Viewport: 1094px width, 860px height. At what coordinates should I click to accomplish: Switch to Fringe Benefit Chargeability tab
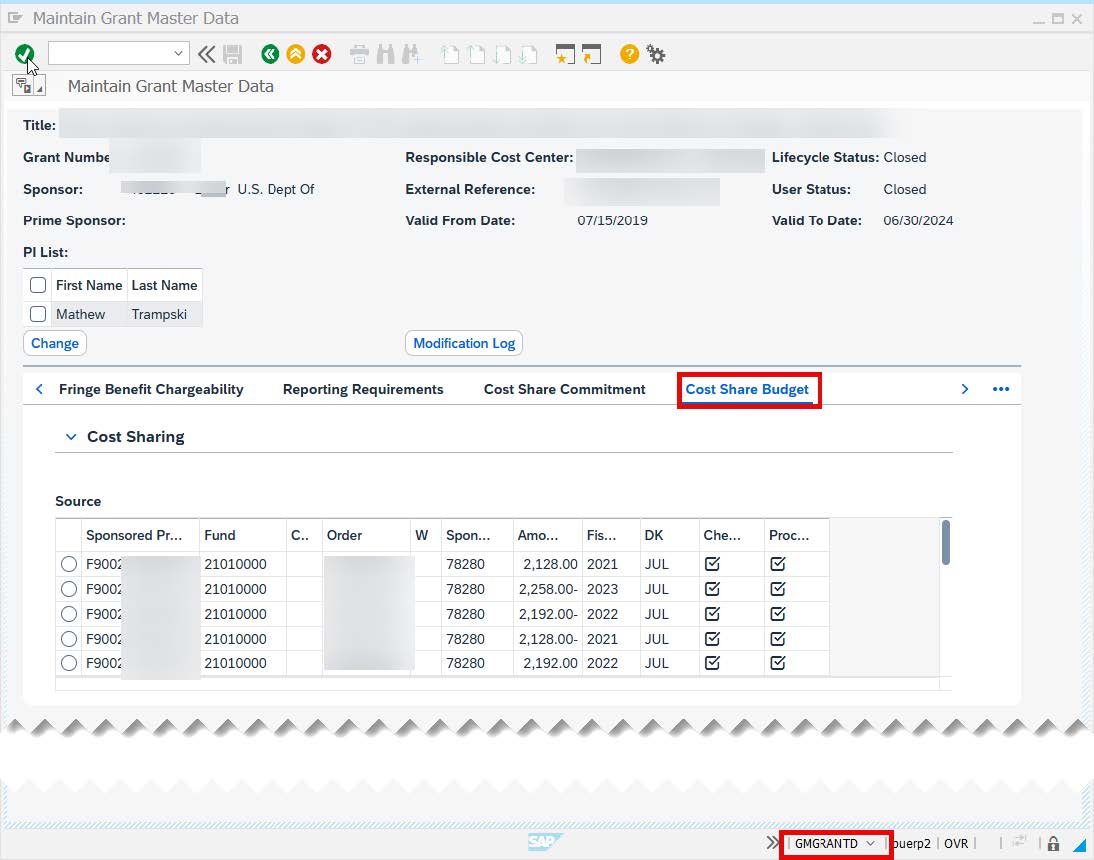(x=151, y=389)
